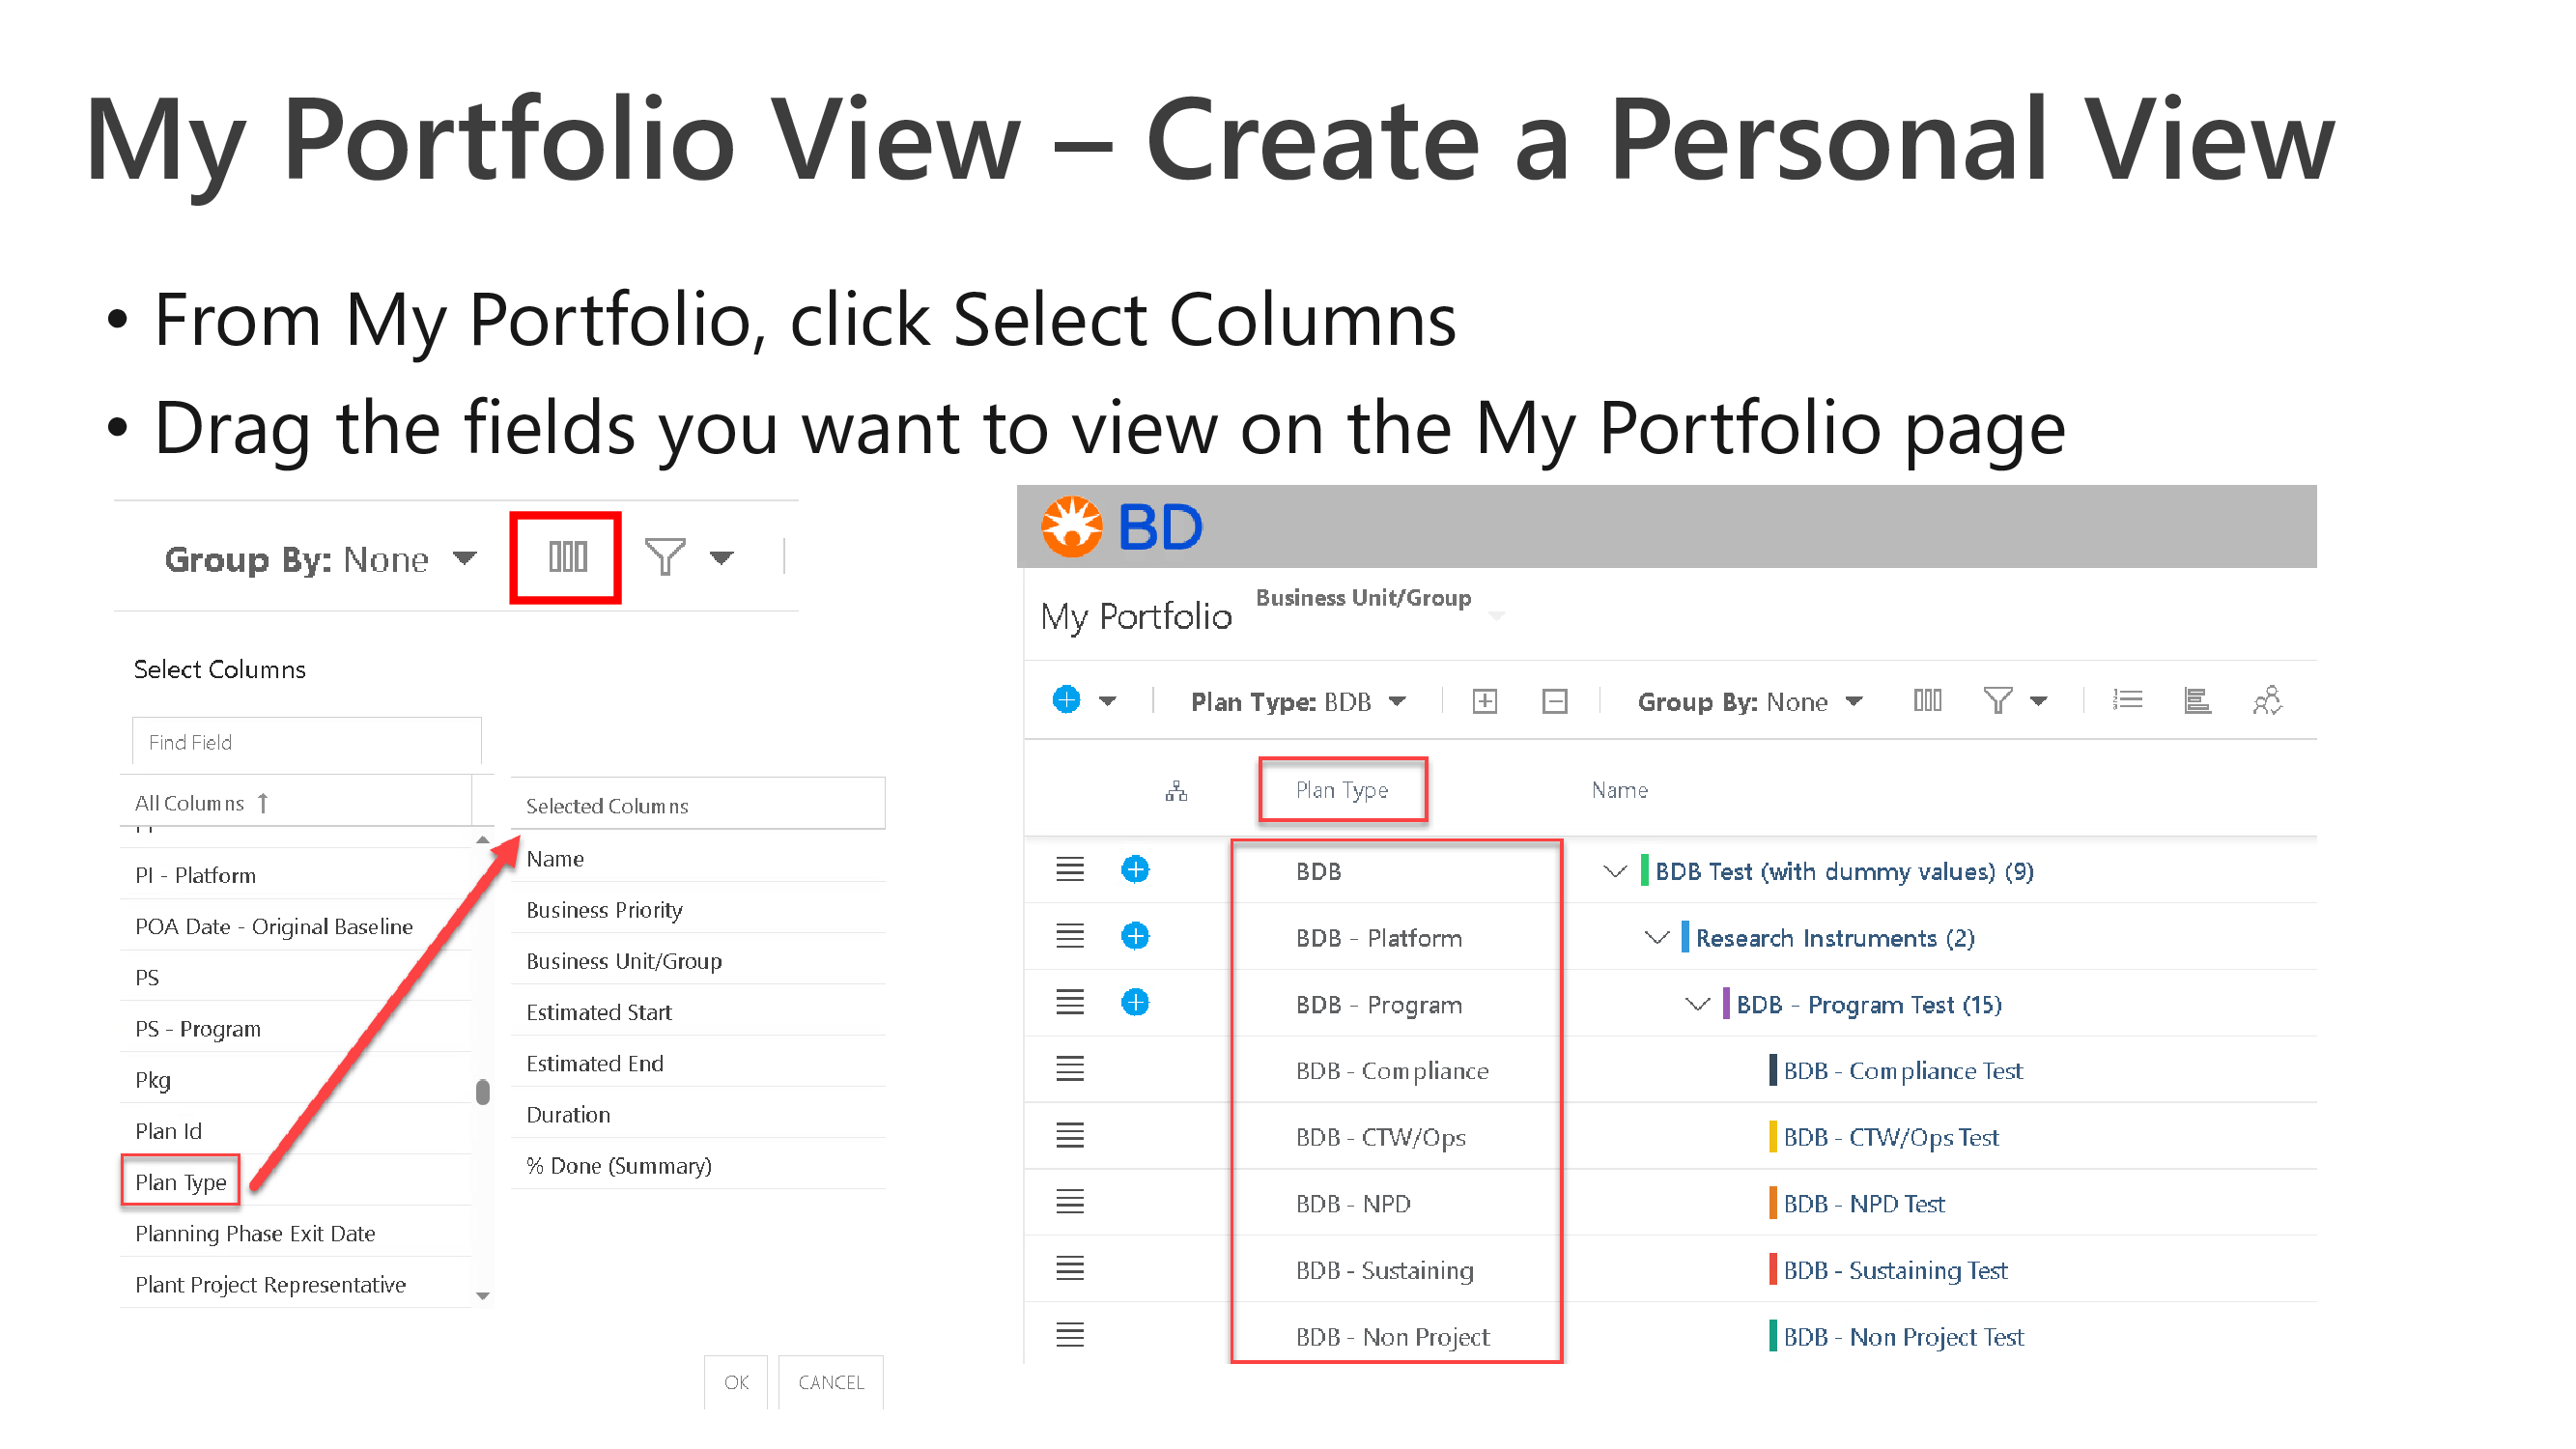The height and width of the screenshot is (1449, 2576).
Task: Click row menu icon for BDB - NPD
Action: 1070,1201
